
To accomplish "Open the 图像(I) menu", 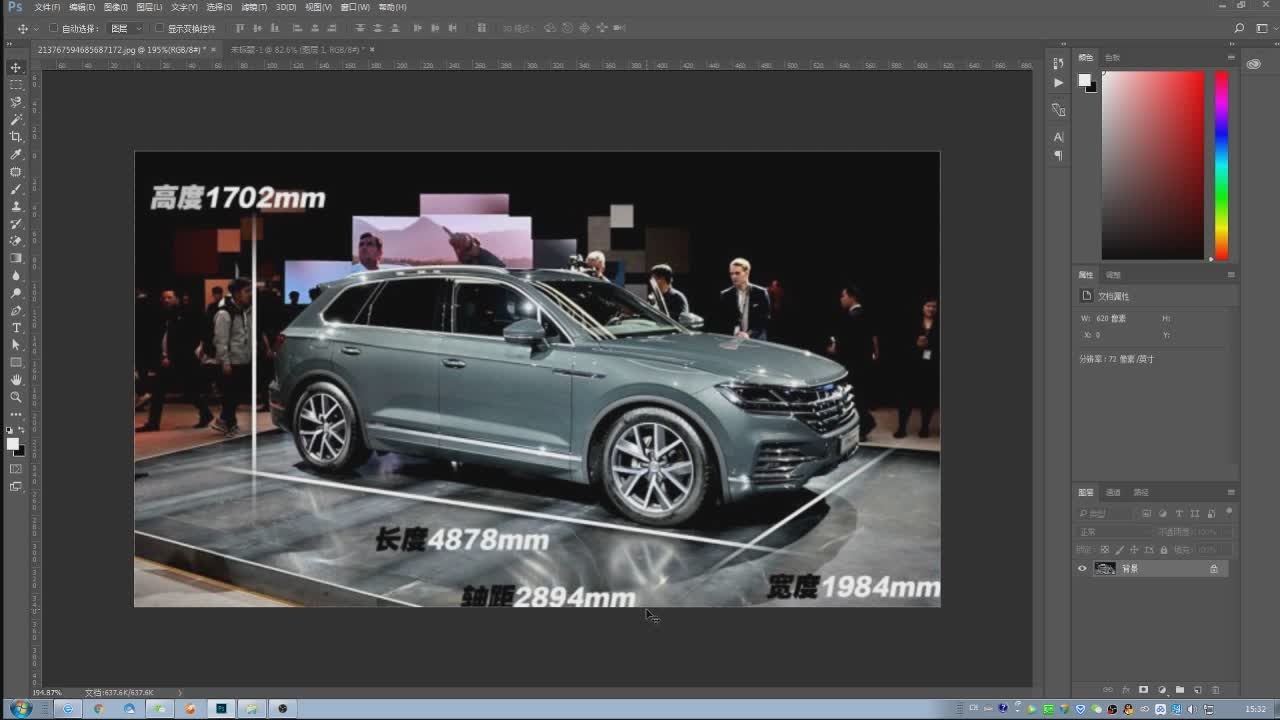I will [115, 7].
